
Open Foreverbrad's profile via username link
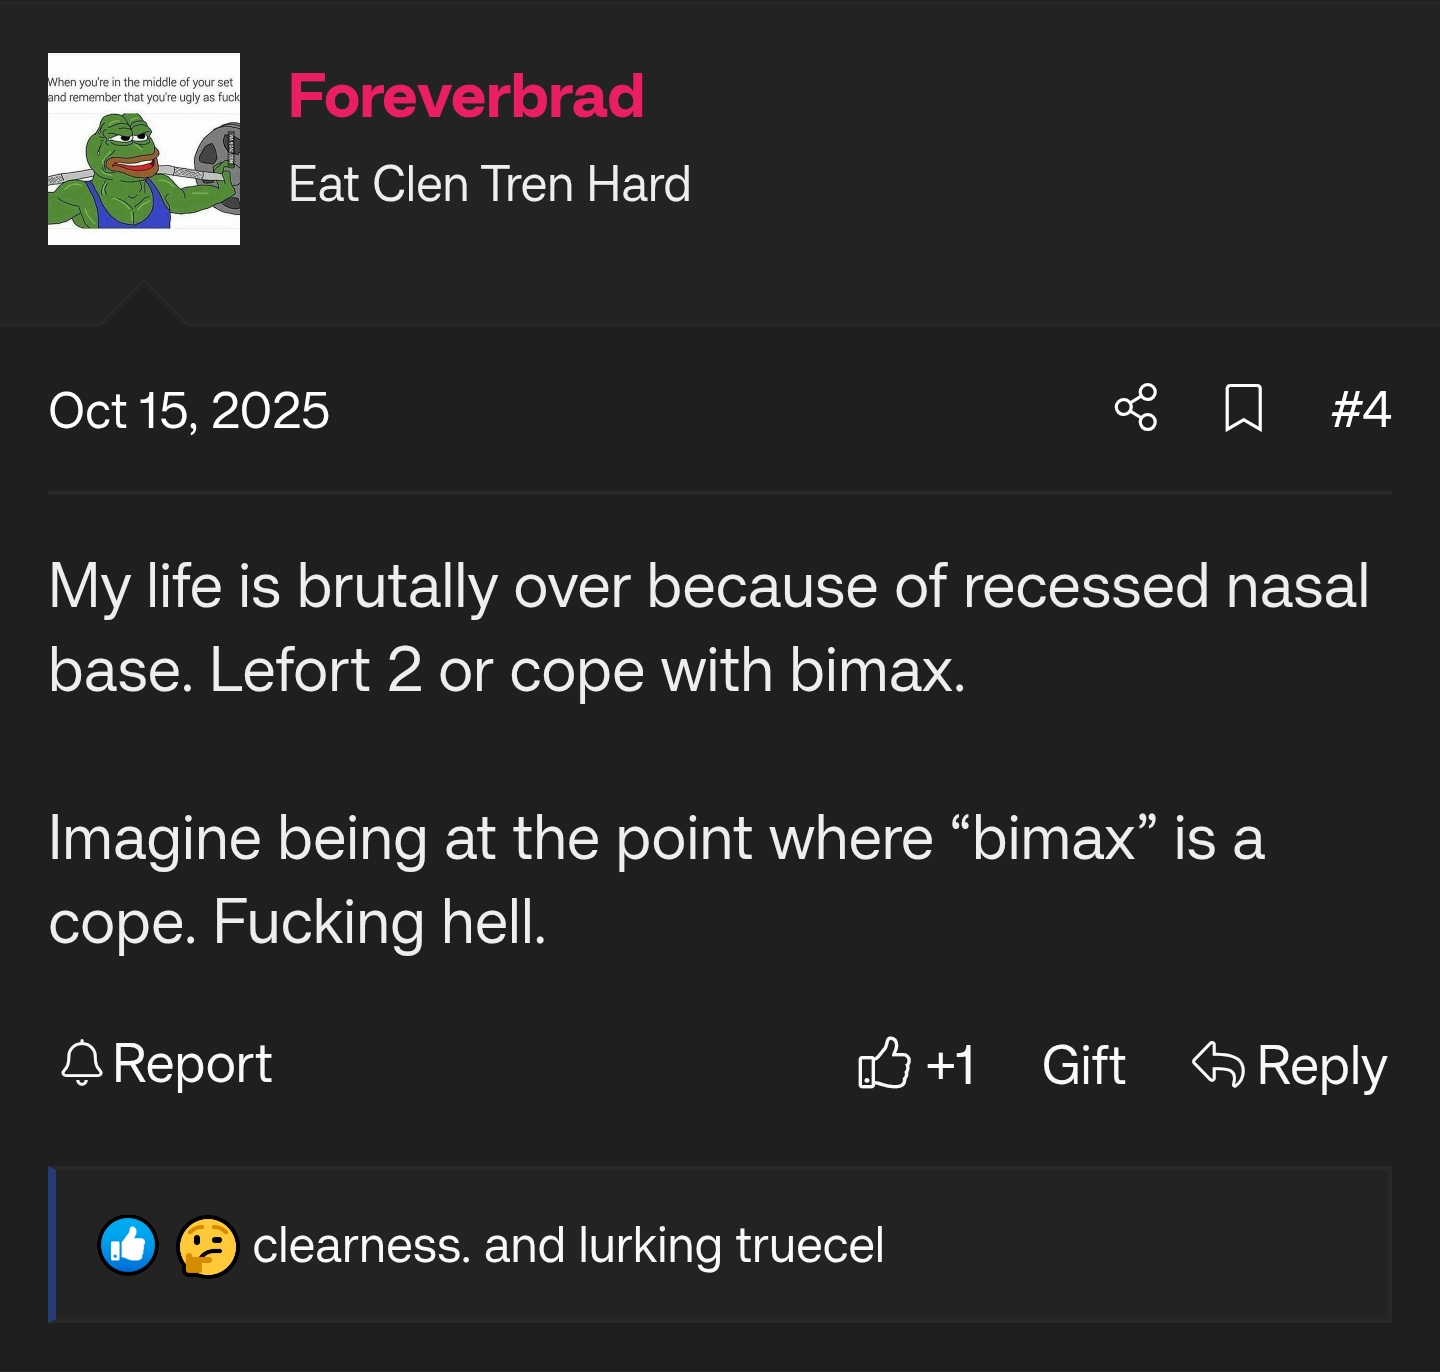coord(465,97)
